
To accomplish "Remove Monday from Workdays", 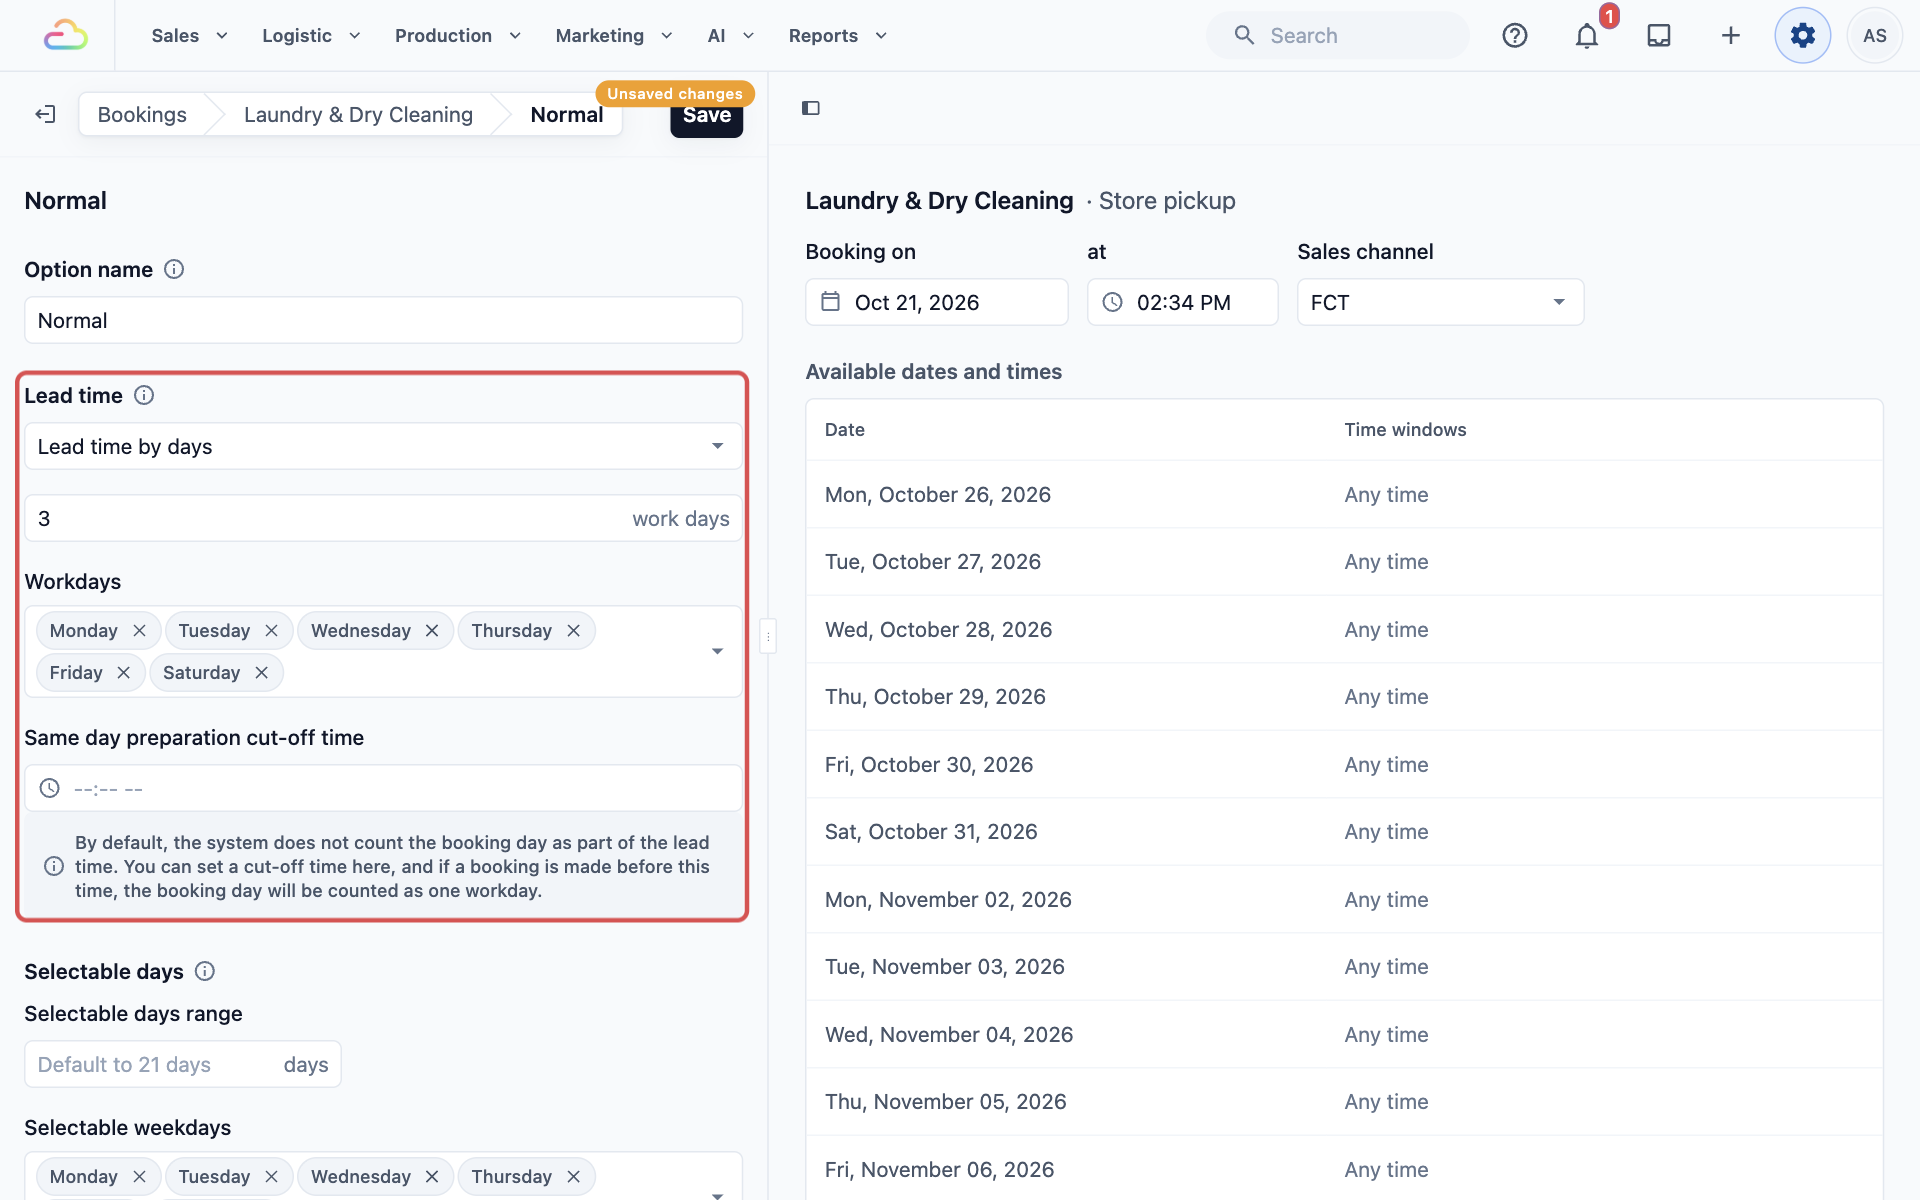I will coord(139,630).
